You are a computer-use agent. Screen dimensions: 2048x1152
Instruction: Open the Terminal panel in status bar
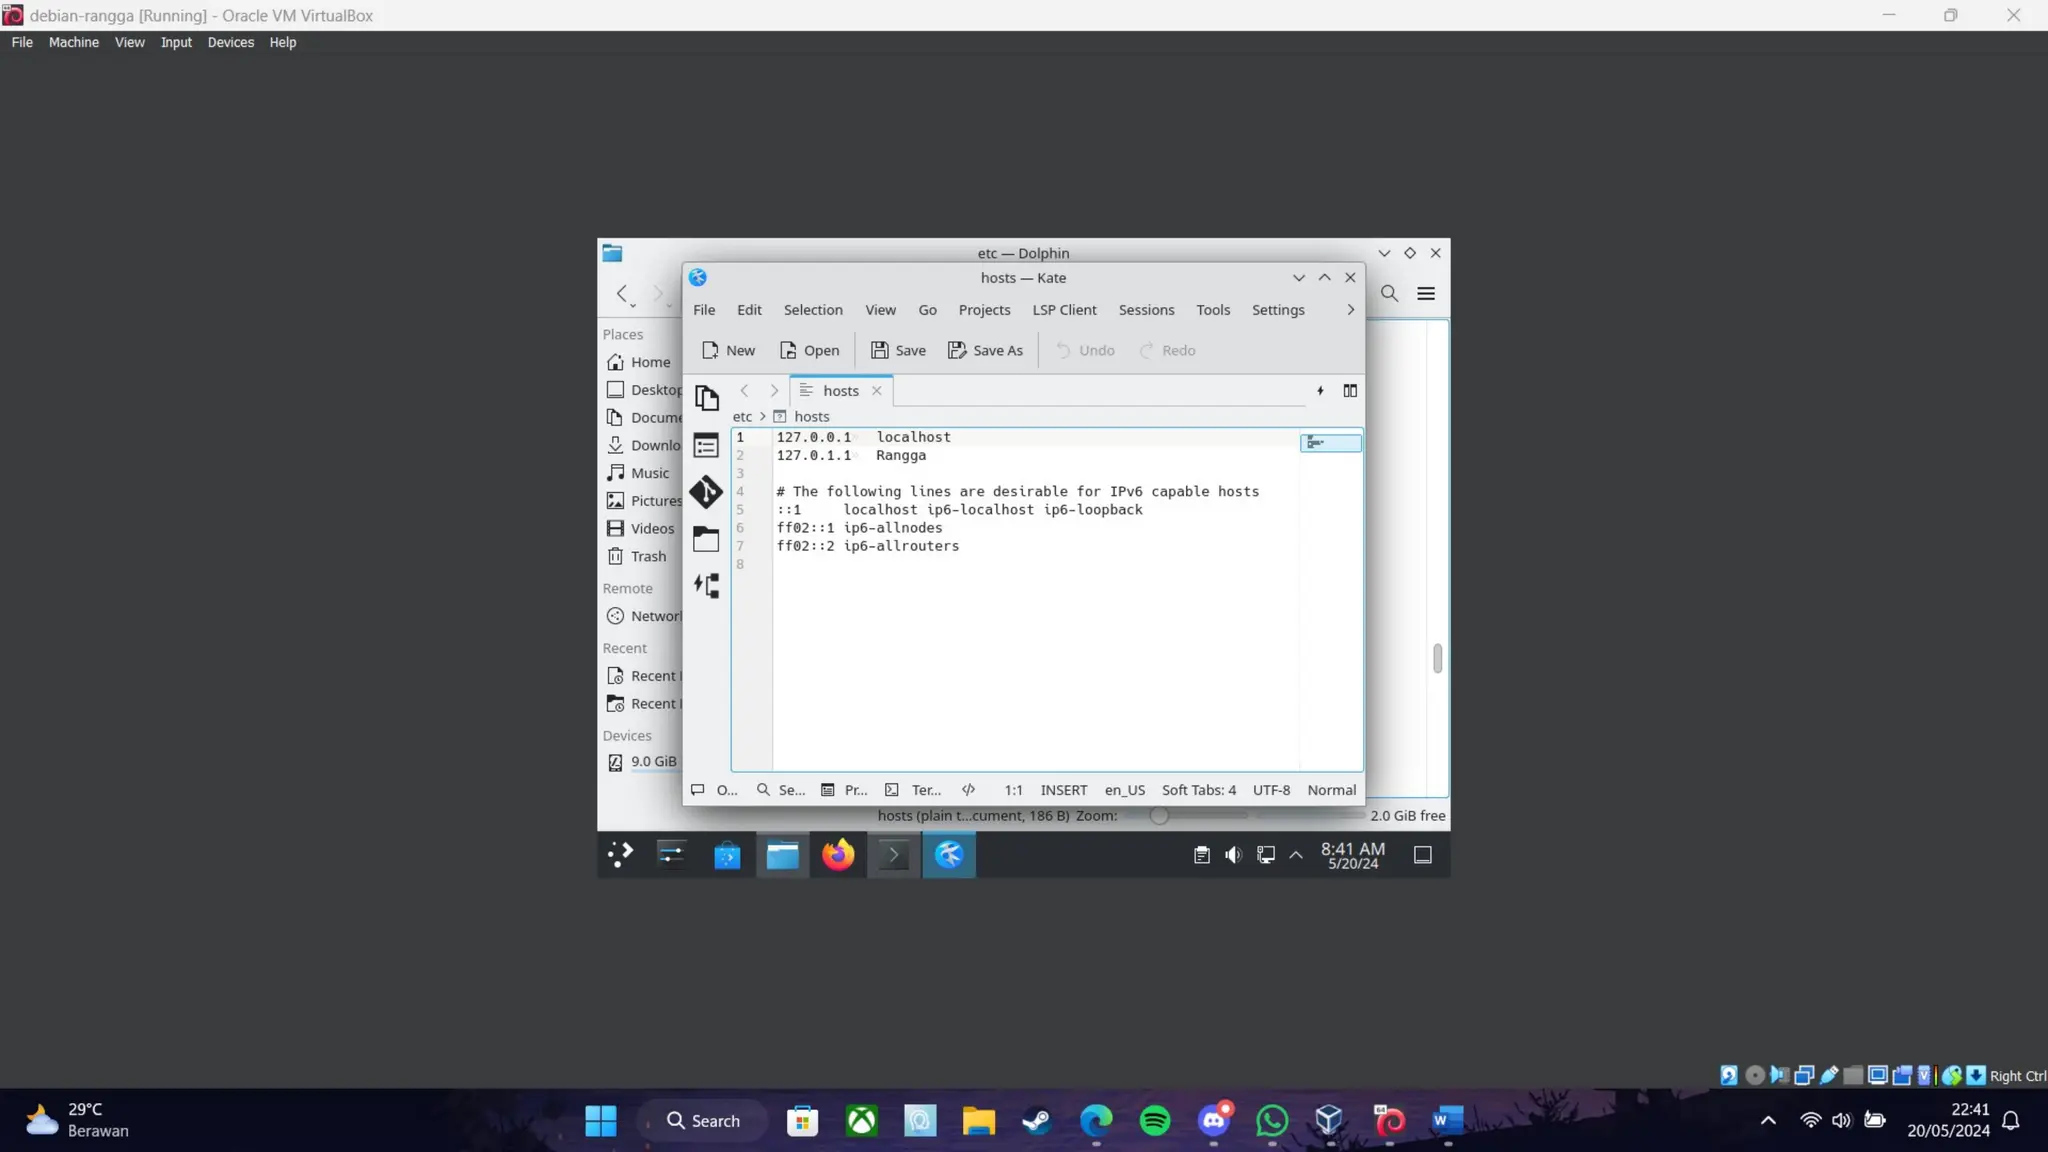pyautogui.click(x=913, y=790)
